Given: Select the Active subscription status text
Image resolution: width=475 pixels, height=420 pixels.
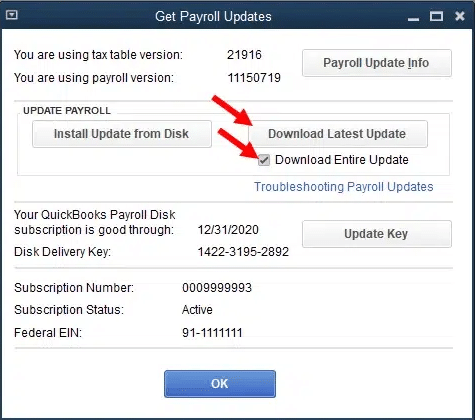Looking at the screenshot, I should point(197,310).
